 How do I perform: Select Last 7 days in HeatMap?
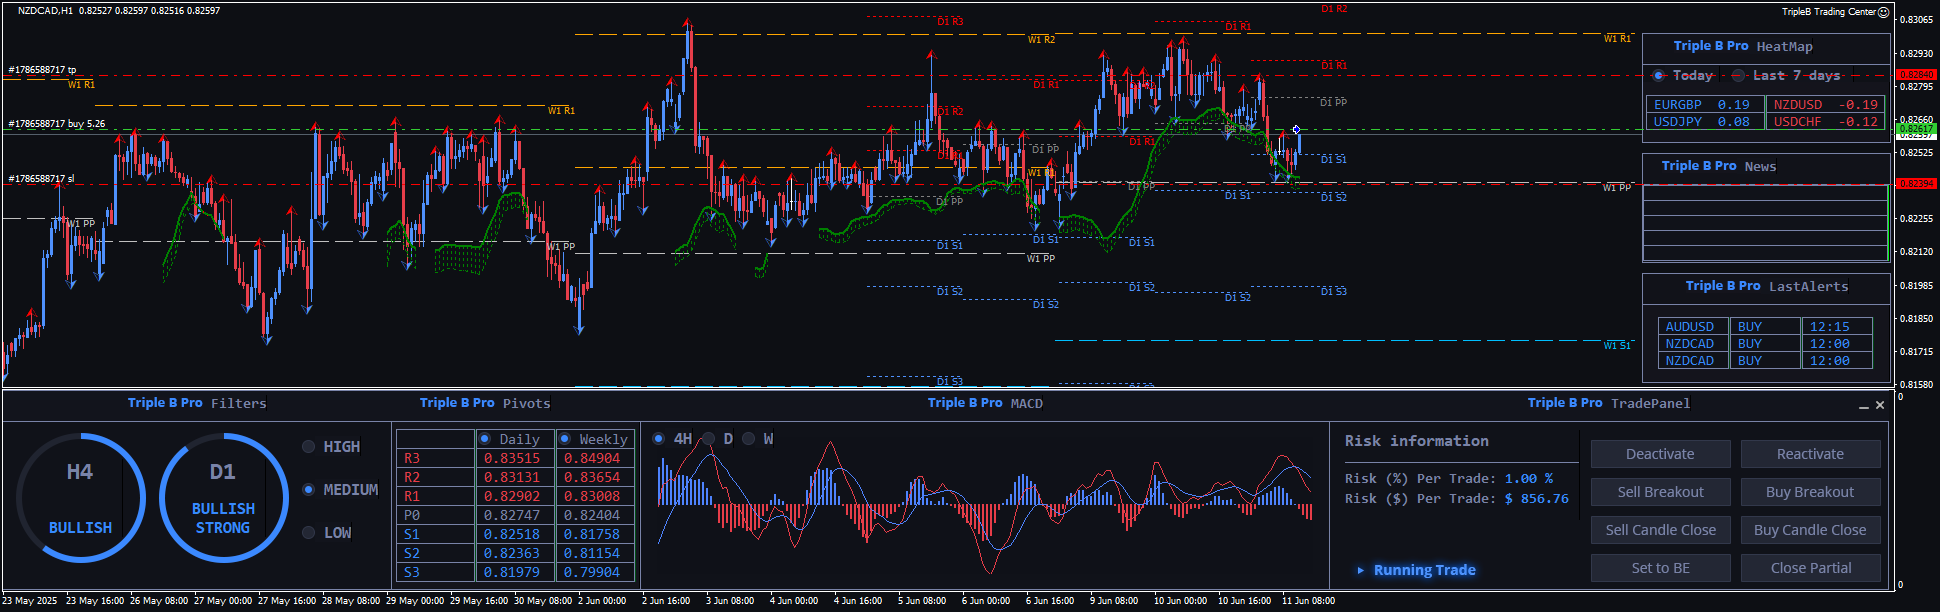pyautogui.click(x=1739, y=76)
